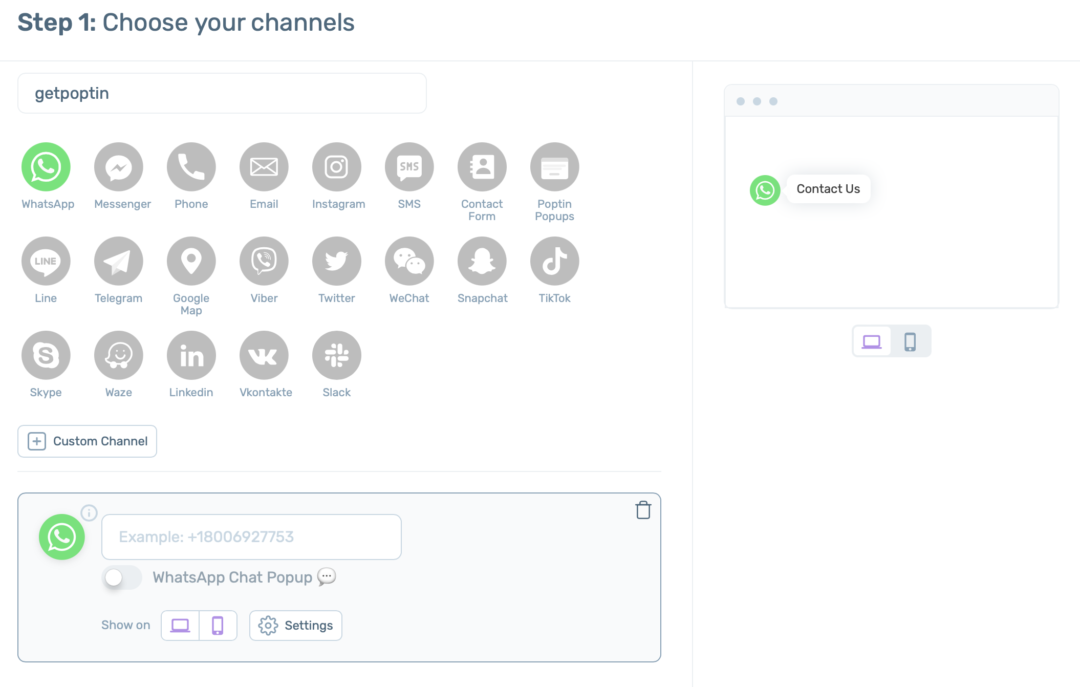Select the Telegram channel icon

(x=119, y=261)
